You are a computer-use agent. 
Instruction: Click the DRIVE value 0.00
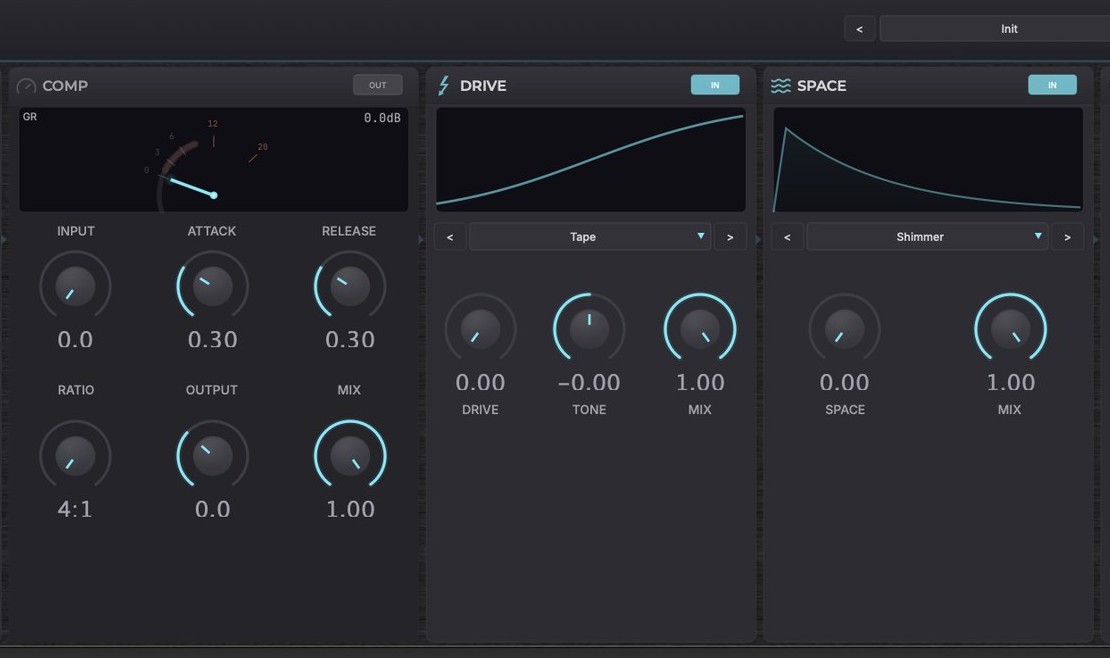click(480, 382)
